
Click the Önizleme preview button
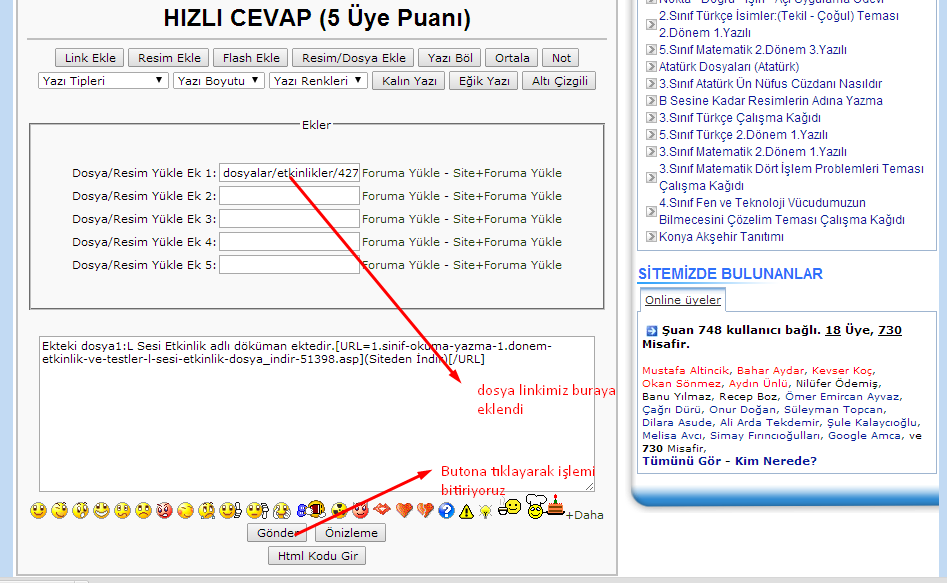pos(350,533)
